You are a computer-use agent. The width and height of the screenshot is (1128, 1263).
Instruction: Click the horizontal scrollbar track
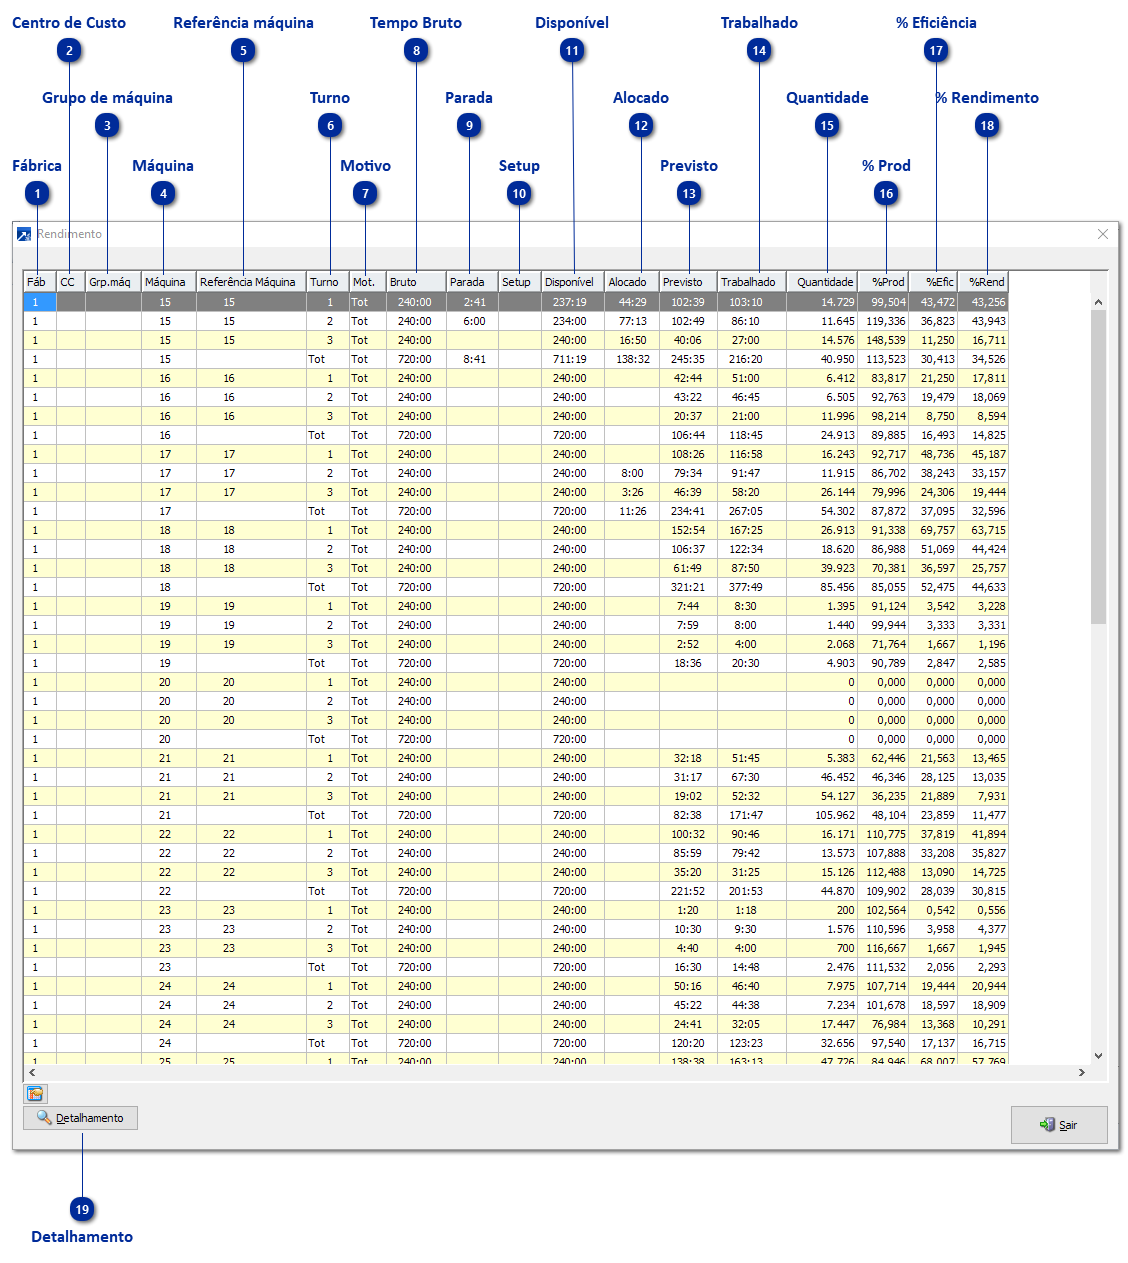pos(556,1072)
